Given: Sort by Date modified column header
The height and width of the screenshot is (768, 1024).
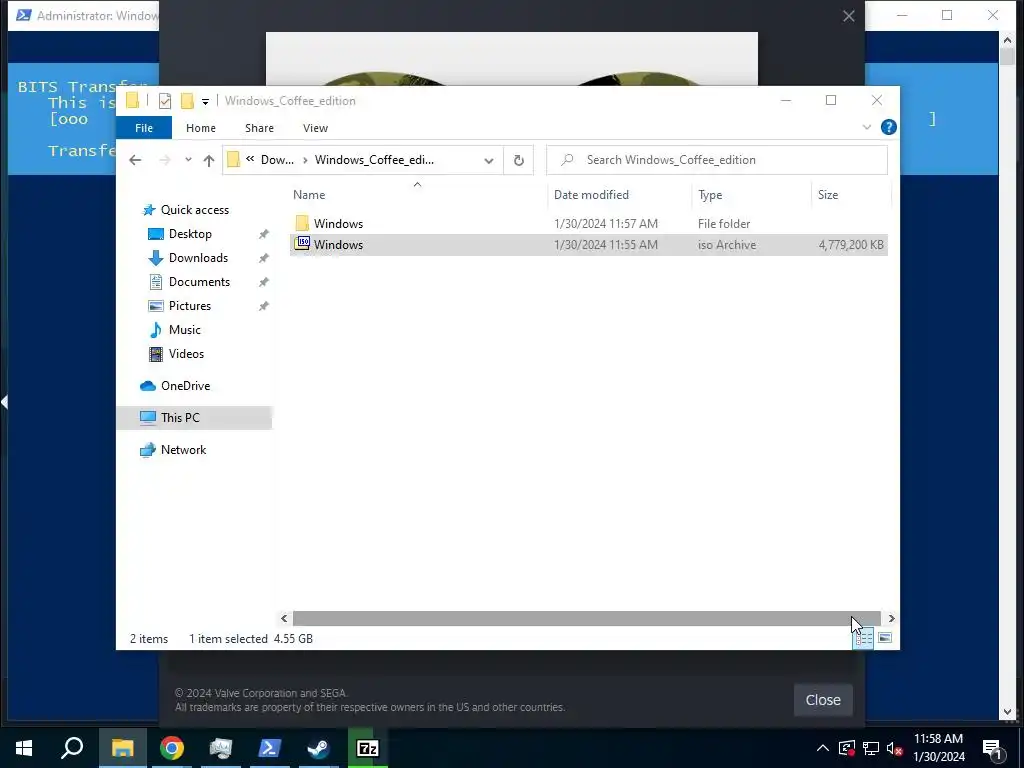Looking at the screenshot, I should 619,195.
